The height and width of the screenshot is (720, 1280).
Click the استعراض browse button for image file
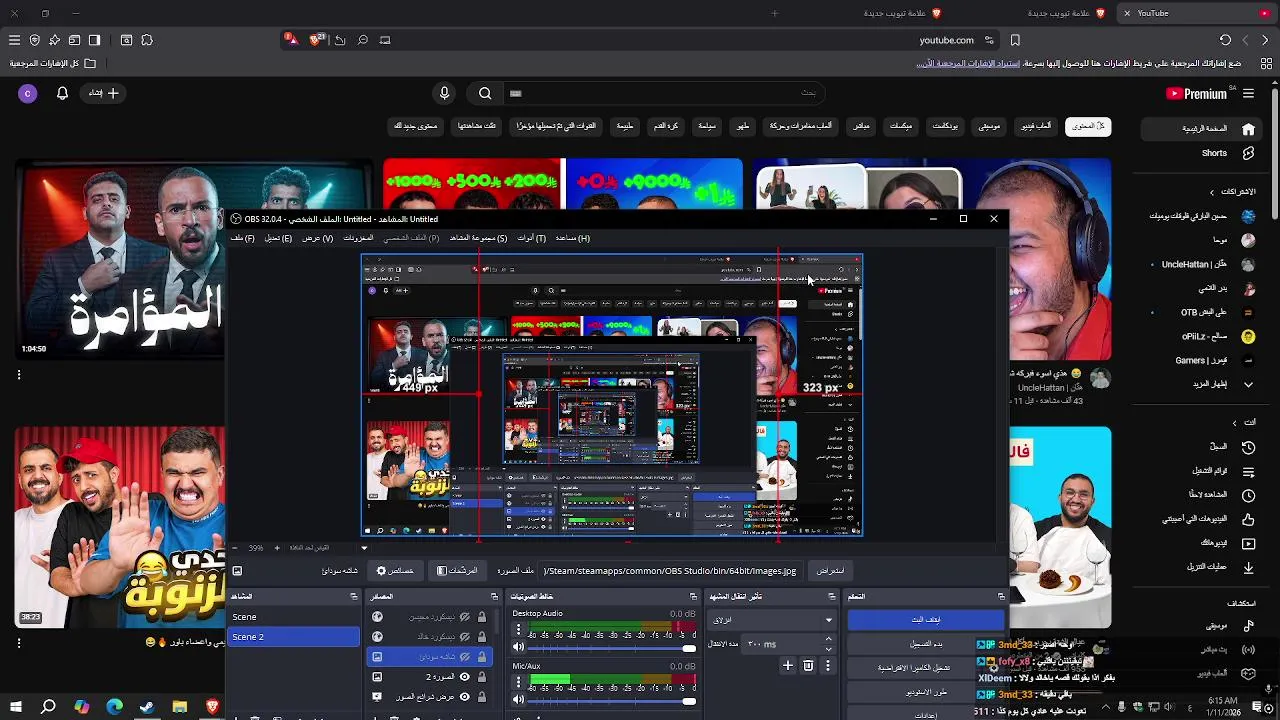[x=830, y=571]
